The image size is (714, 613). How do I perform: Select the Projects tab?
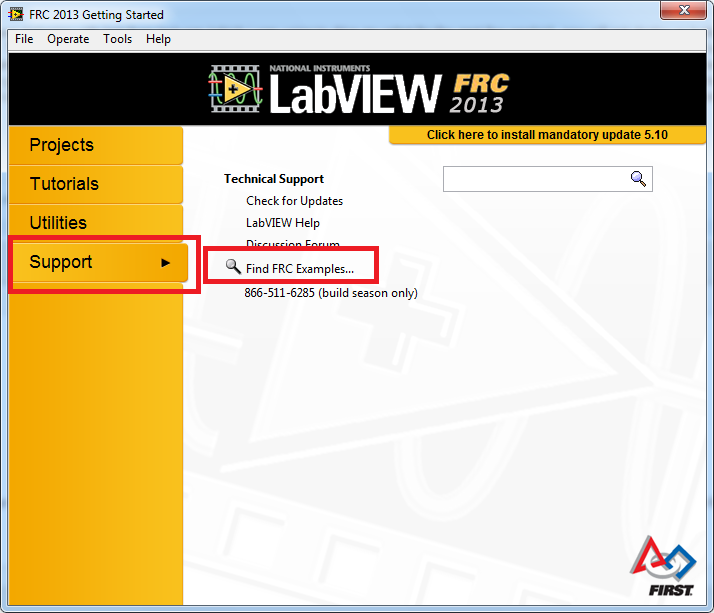(x=96, y=145)
